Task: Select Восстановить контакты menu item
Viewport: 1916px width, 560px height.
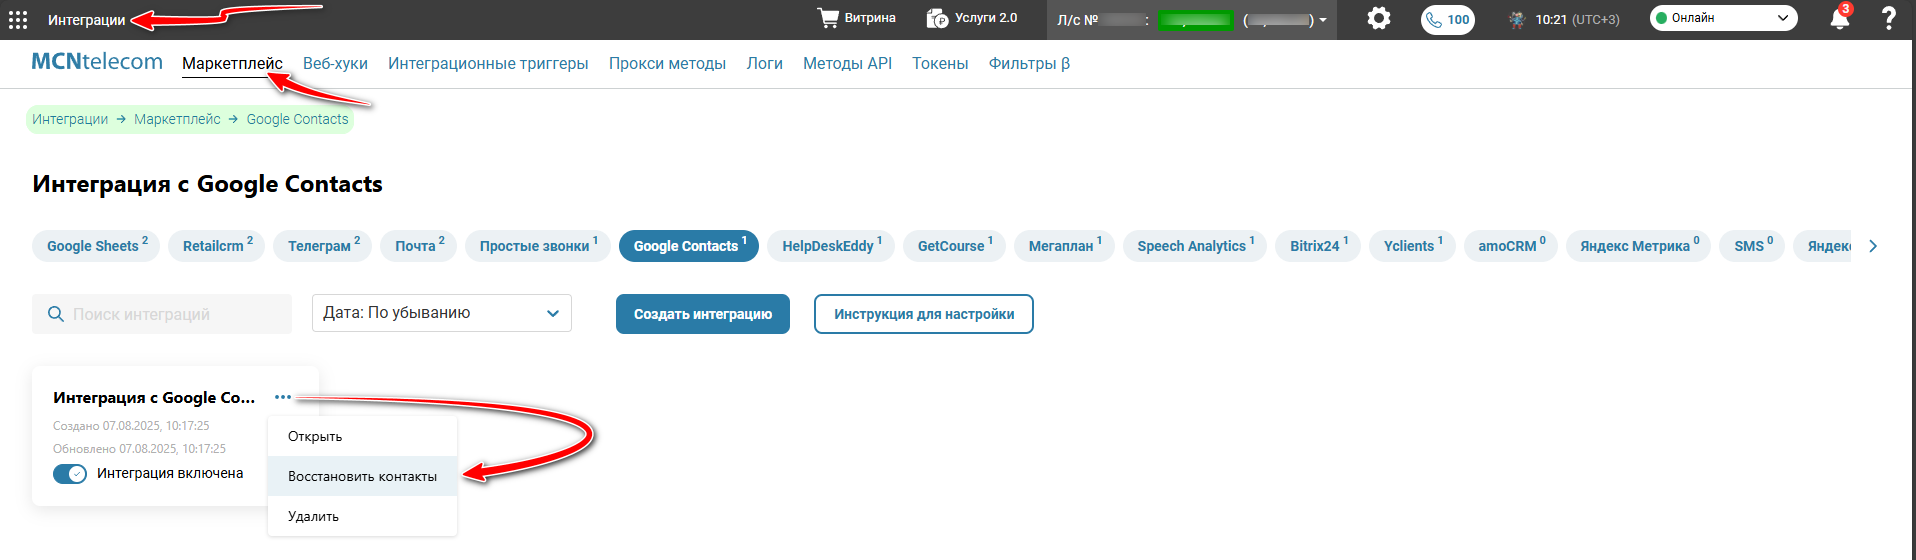Action: coord(362,476)
